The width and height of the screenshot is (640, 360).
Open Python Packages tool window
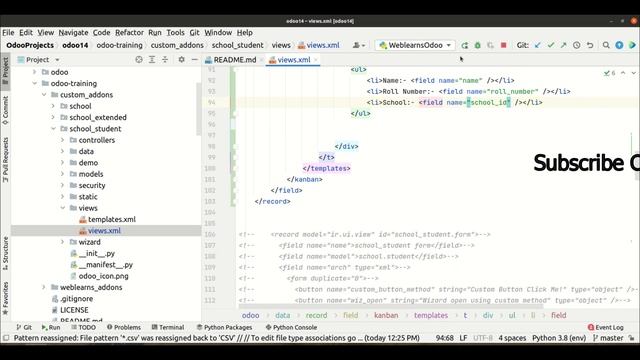coord(224,327)
